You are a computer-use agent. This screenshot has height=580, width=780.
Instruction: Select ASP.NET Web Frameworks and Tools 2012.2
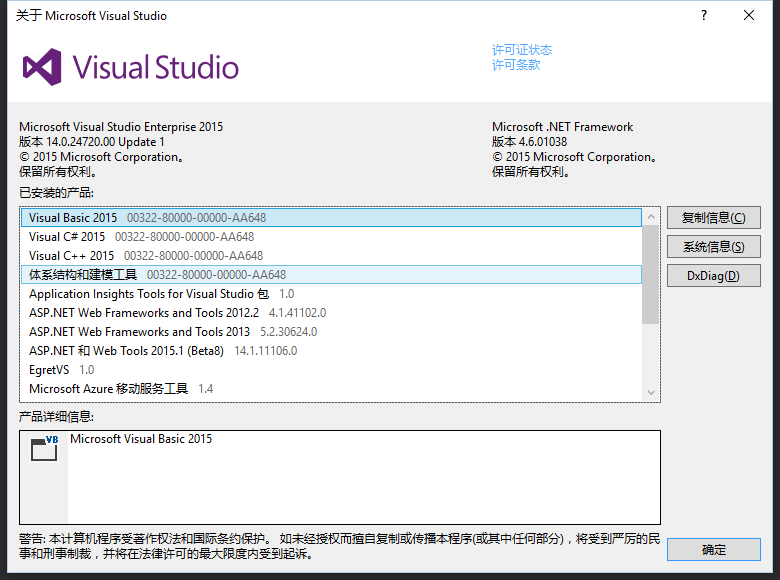(x=331, y=312)
